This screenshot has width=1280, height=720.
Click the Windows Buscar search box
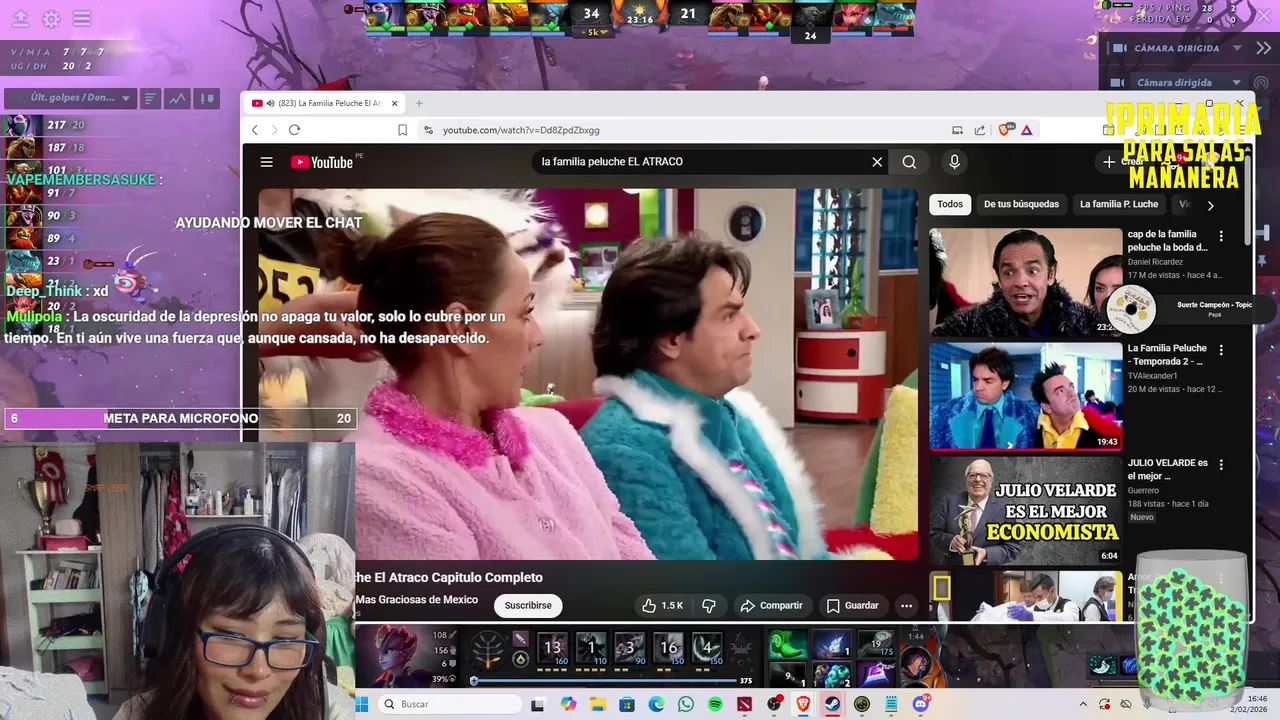tap(449, 704)
